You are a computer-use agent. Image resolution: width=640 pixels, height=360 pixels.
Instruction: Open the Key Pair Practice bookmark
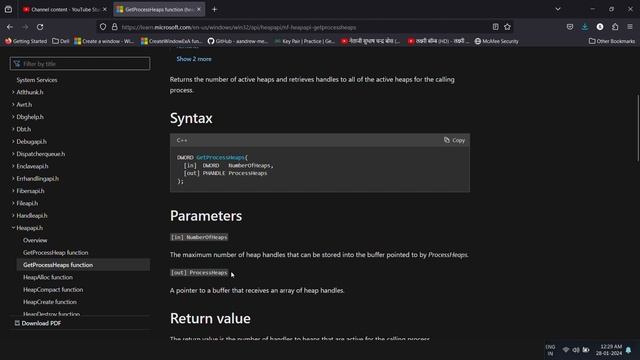click(x=305, y=41)
